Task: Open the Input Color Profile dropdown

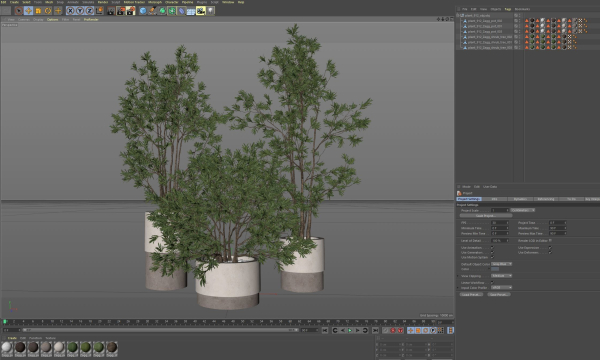Action: click(x=501, y=288)
